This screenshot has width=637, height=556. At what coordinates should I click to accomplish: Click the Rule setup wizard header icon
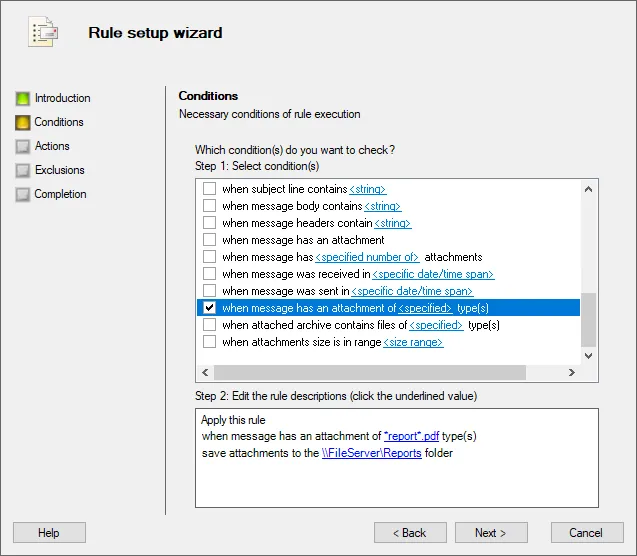42,34
